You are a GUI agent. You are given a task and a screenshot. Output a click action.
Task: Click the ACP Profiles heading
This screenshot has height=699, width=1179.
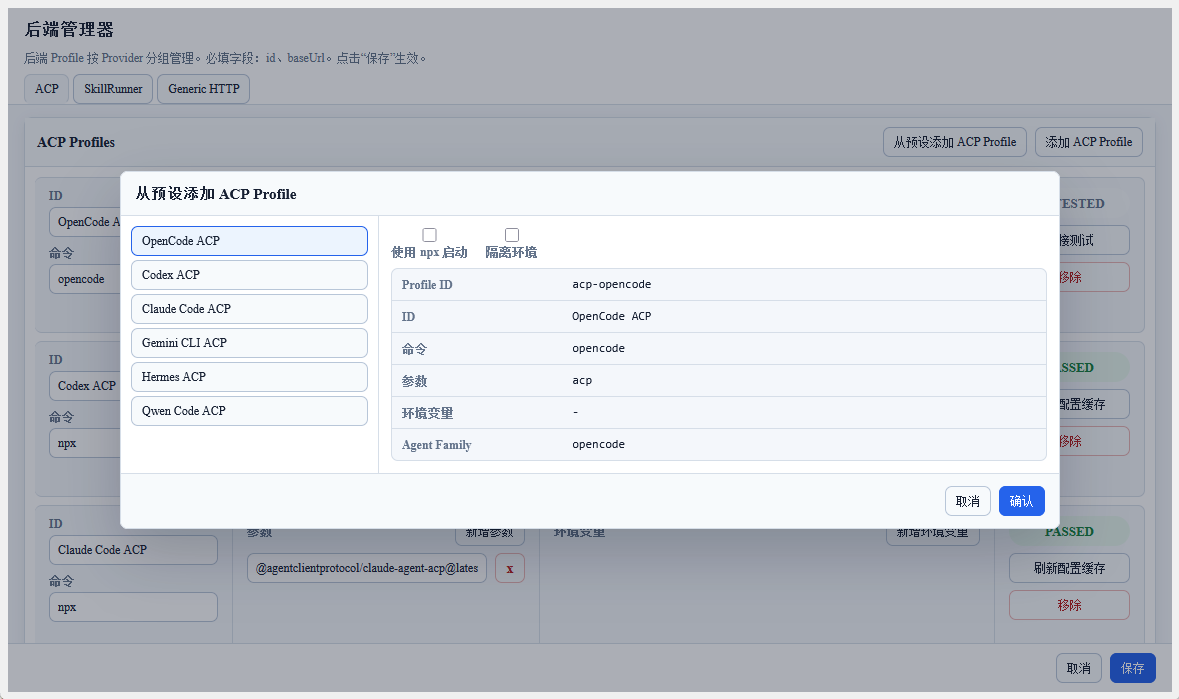point(76,142)
